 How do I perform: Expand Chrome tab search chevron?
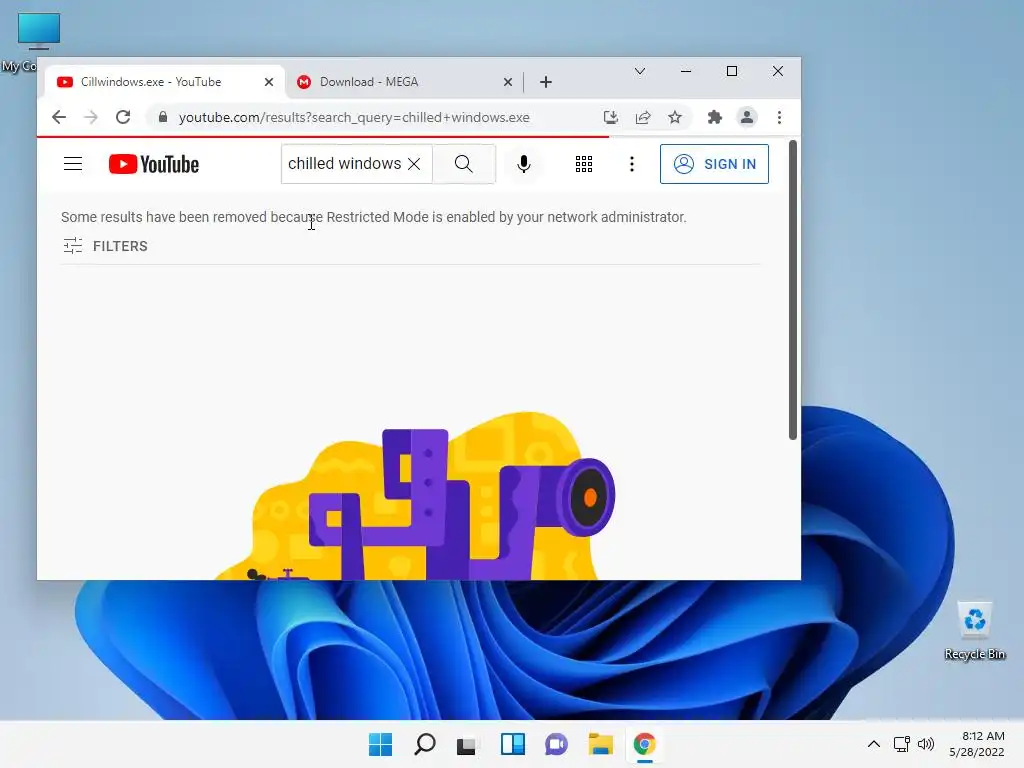640,71
